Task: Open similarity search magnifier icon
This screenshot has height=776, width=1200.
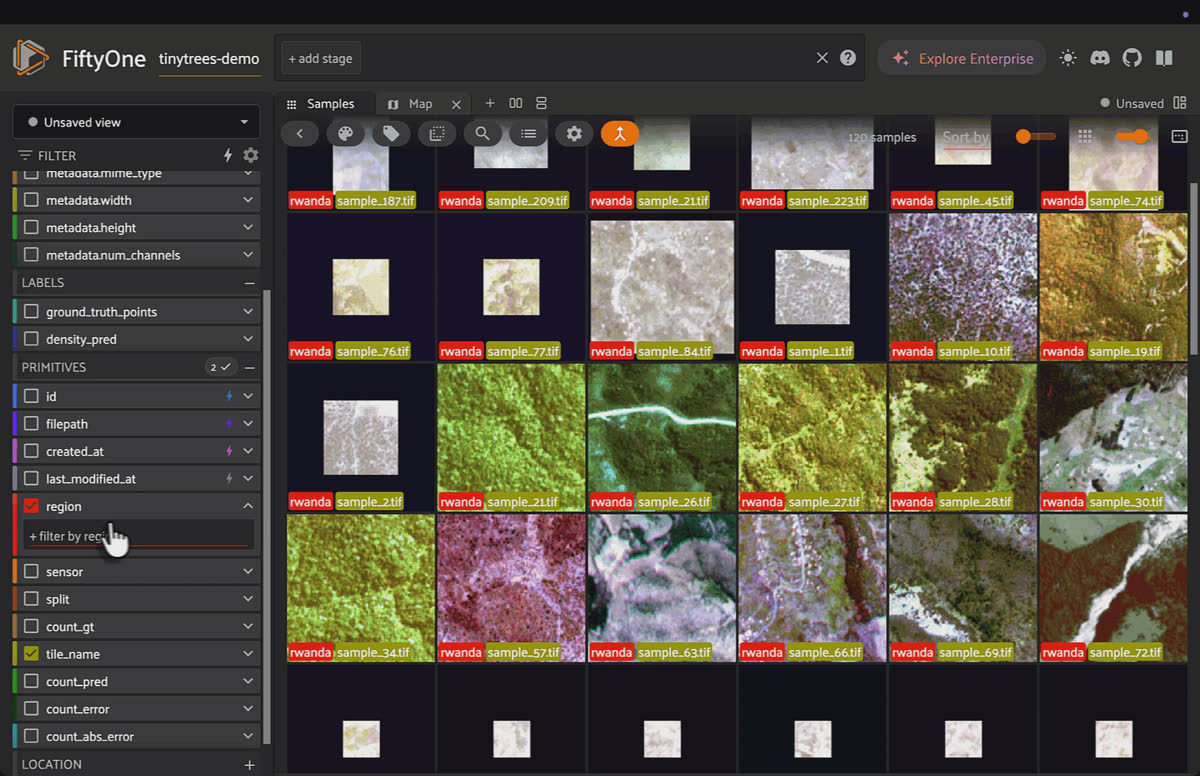Action: (483, 134)
